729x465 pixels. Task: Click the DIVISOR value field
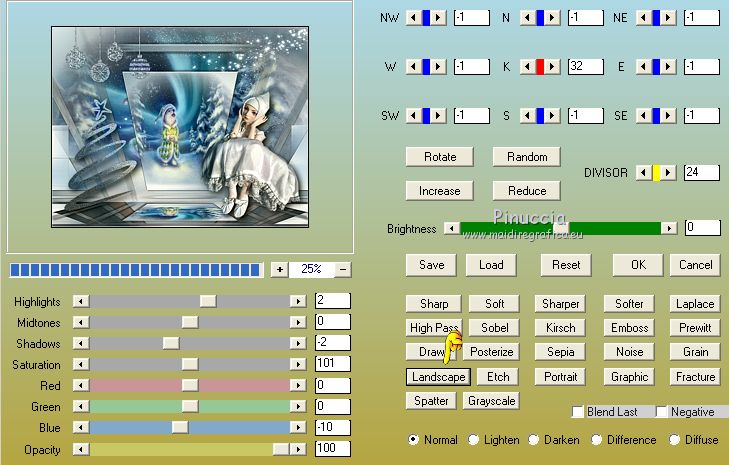pos(702,173)
